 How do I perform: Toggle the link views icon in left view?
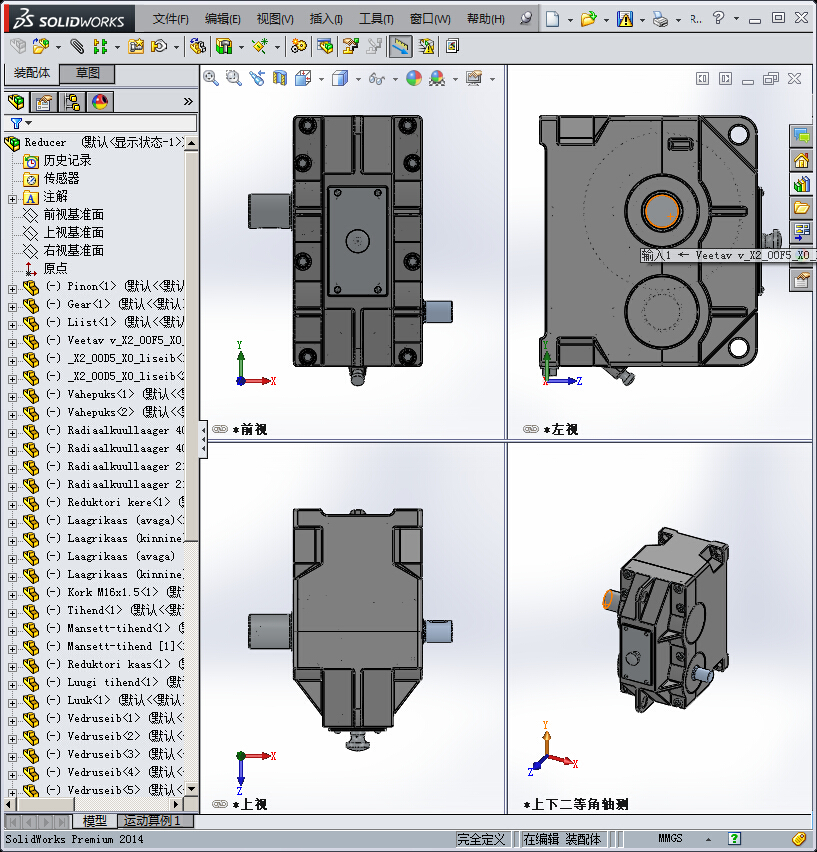click(x=531, y=429)
